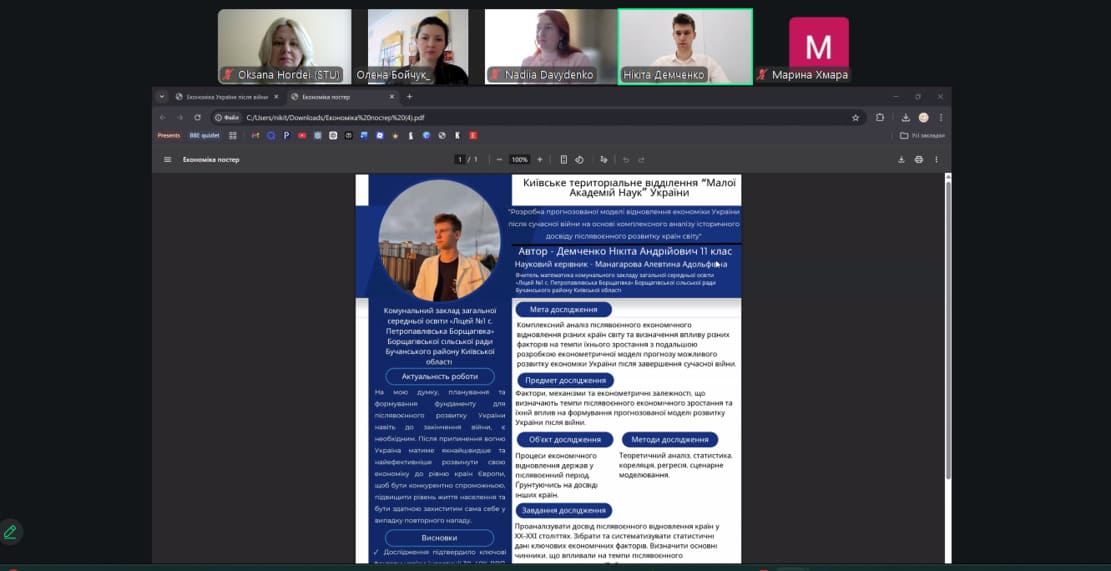Expand the tab search dropdown arrow

164,97
